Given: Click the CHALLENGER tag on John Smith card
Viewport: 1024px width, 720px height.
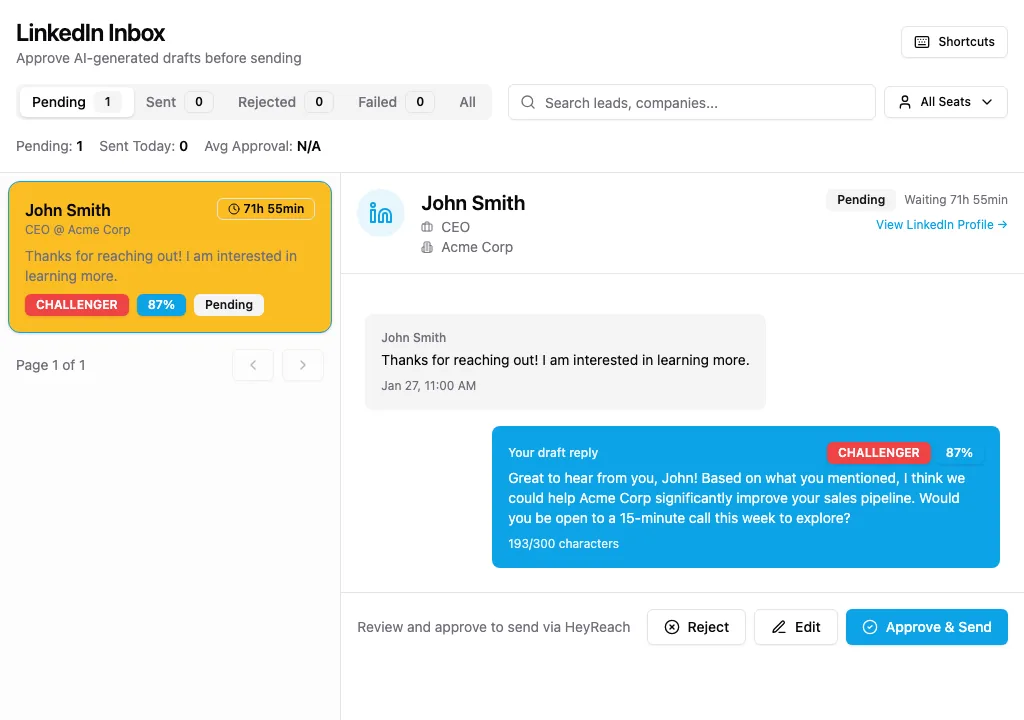Looking at the screenshot, I should pos(76,304).
